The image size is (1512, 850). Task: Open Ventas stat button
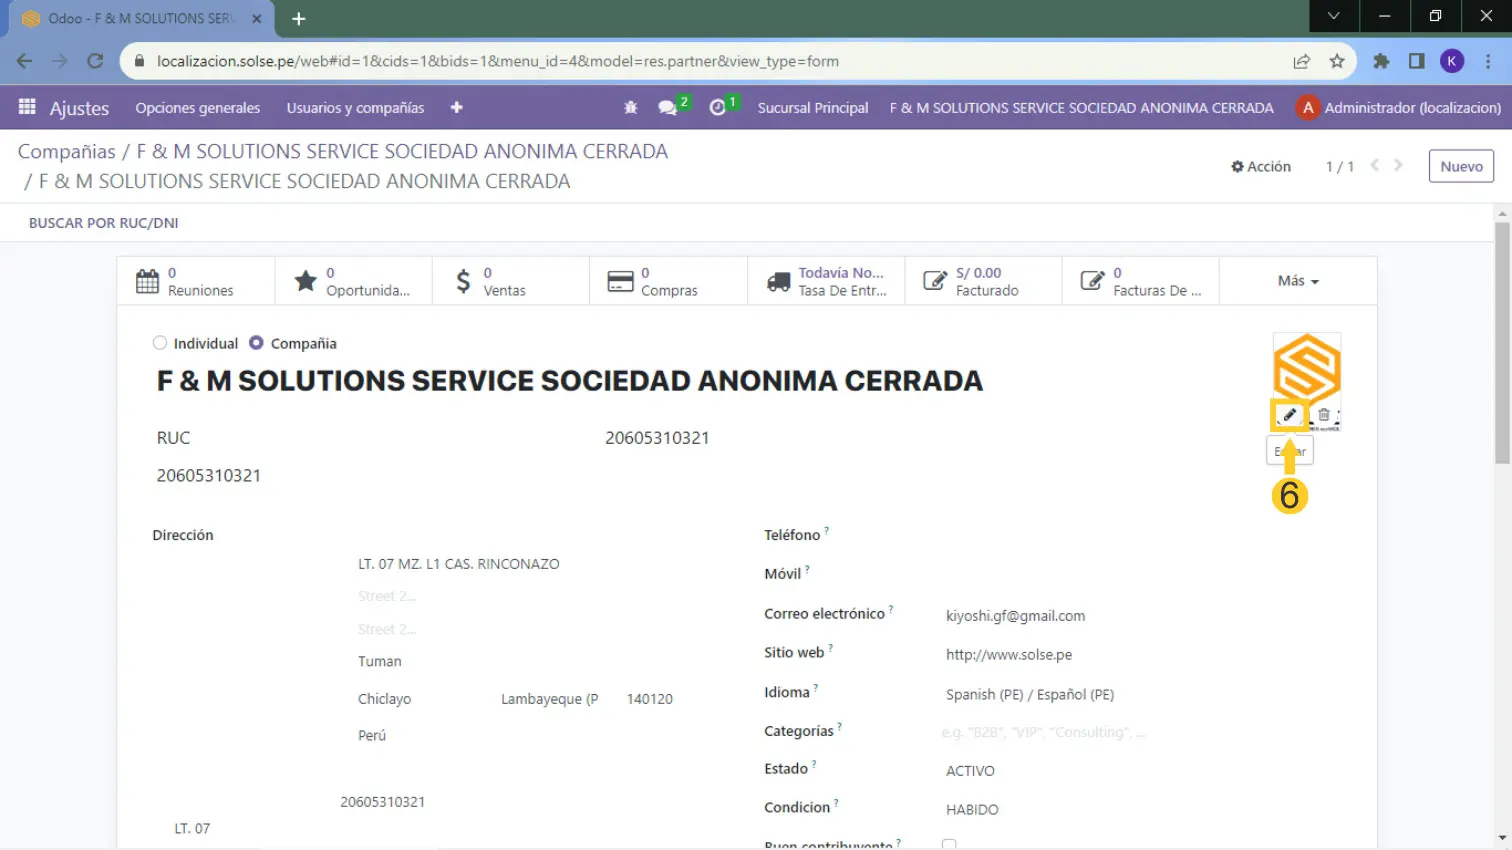click(511, 281)
